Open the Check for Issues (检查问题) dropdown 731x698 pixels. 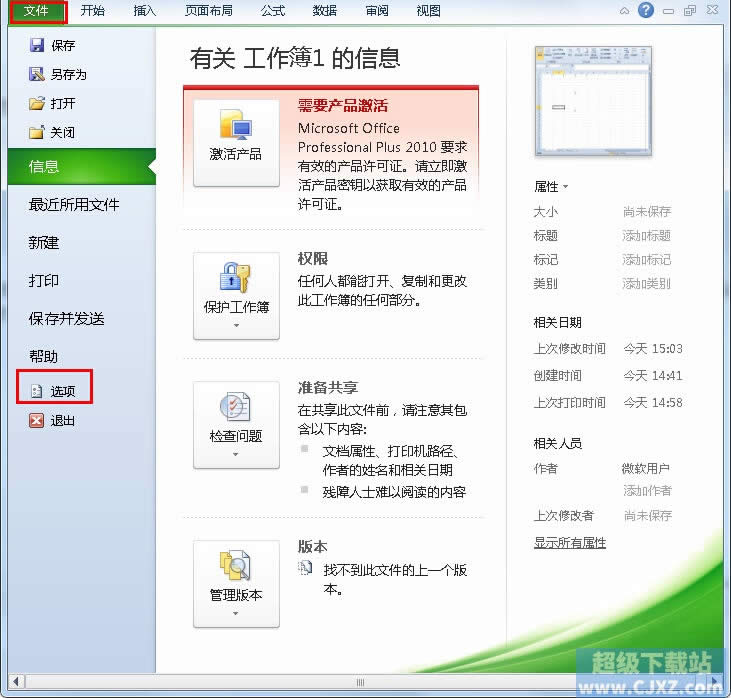[236, 425]
